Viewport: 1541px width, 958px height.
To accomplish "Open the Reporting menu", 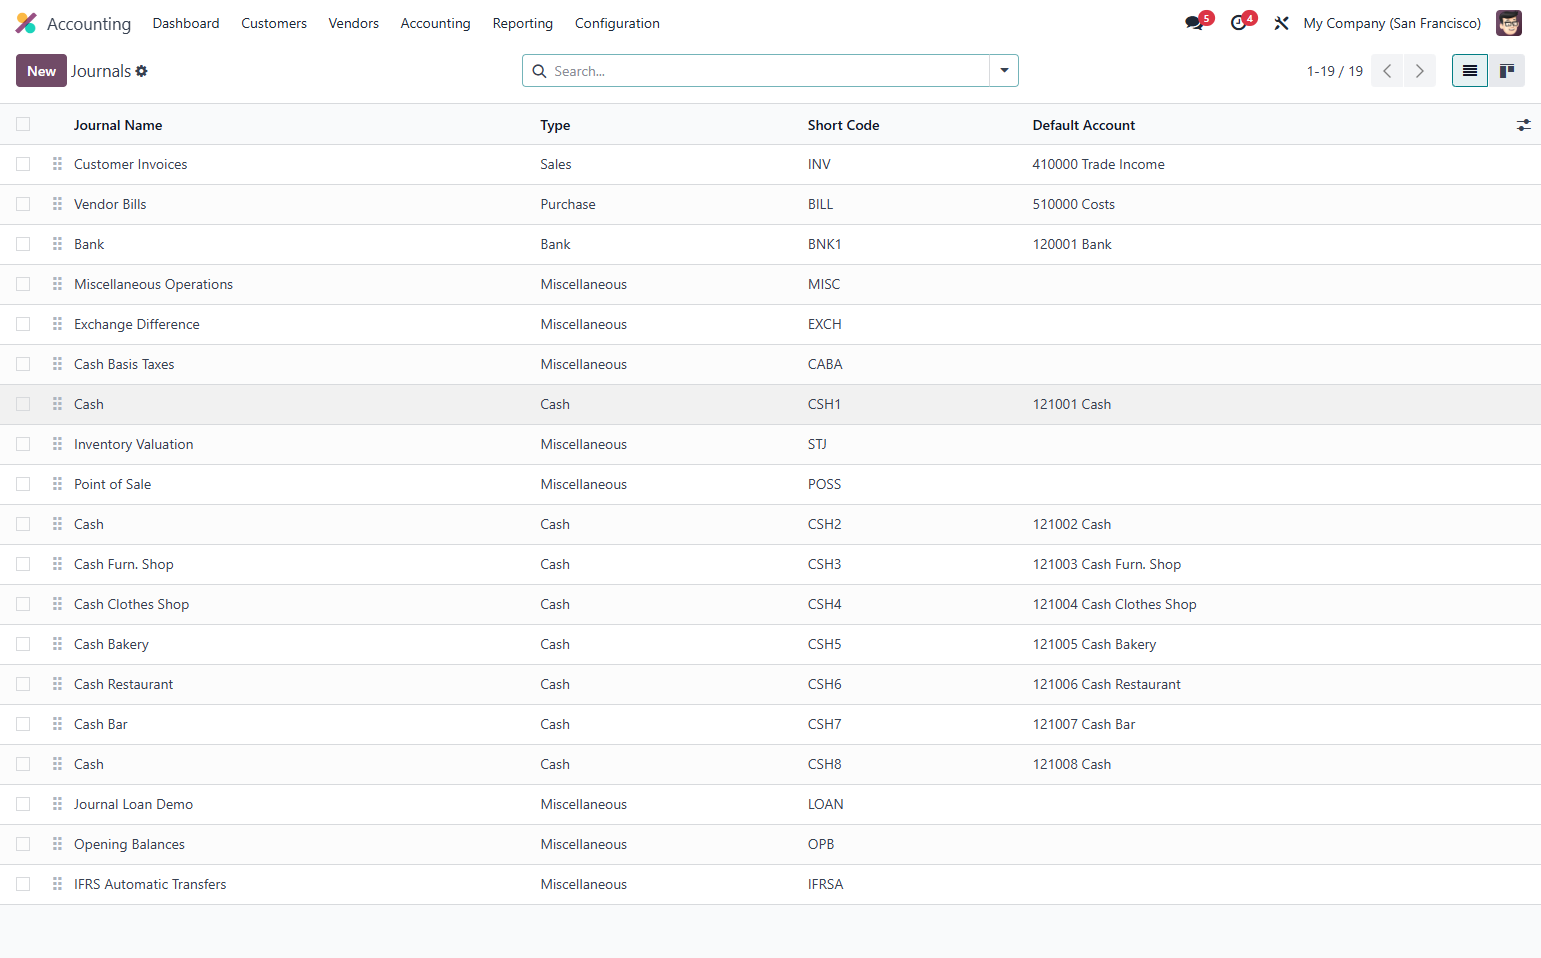I will click(x=523, y=23).
